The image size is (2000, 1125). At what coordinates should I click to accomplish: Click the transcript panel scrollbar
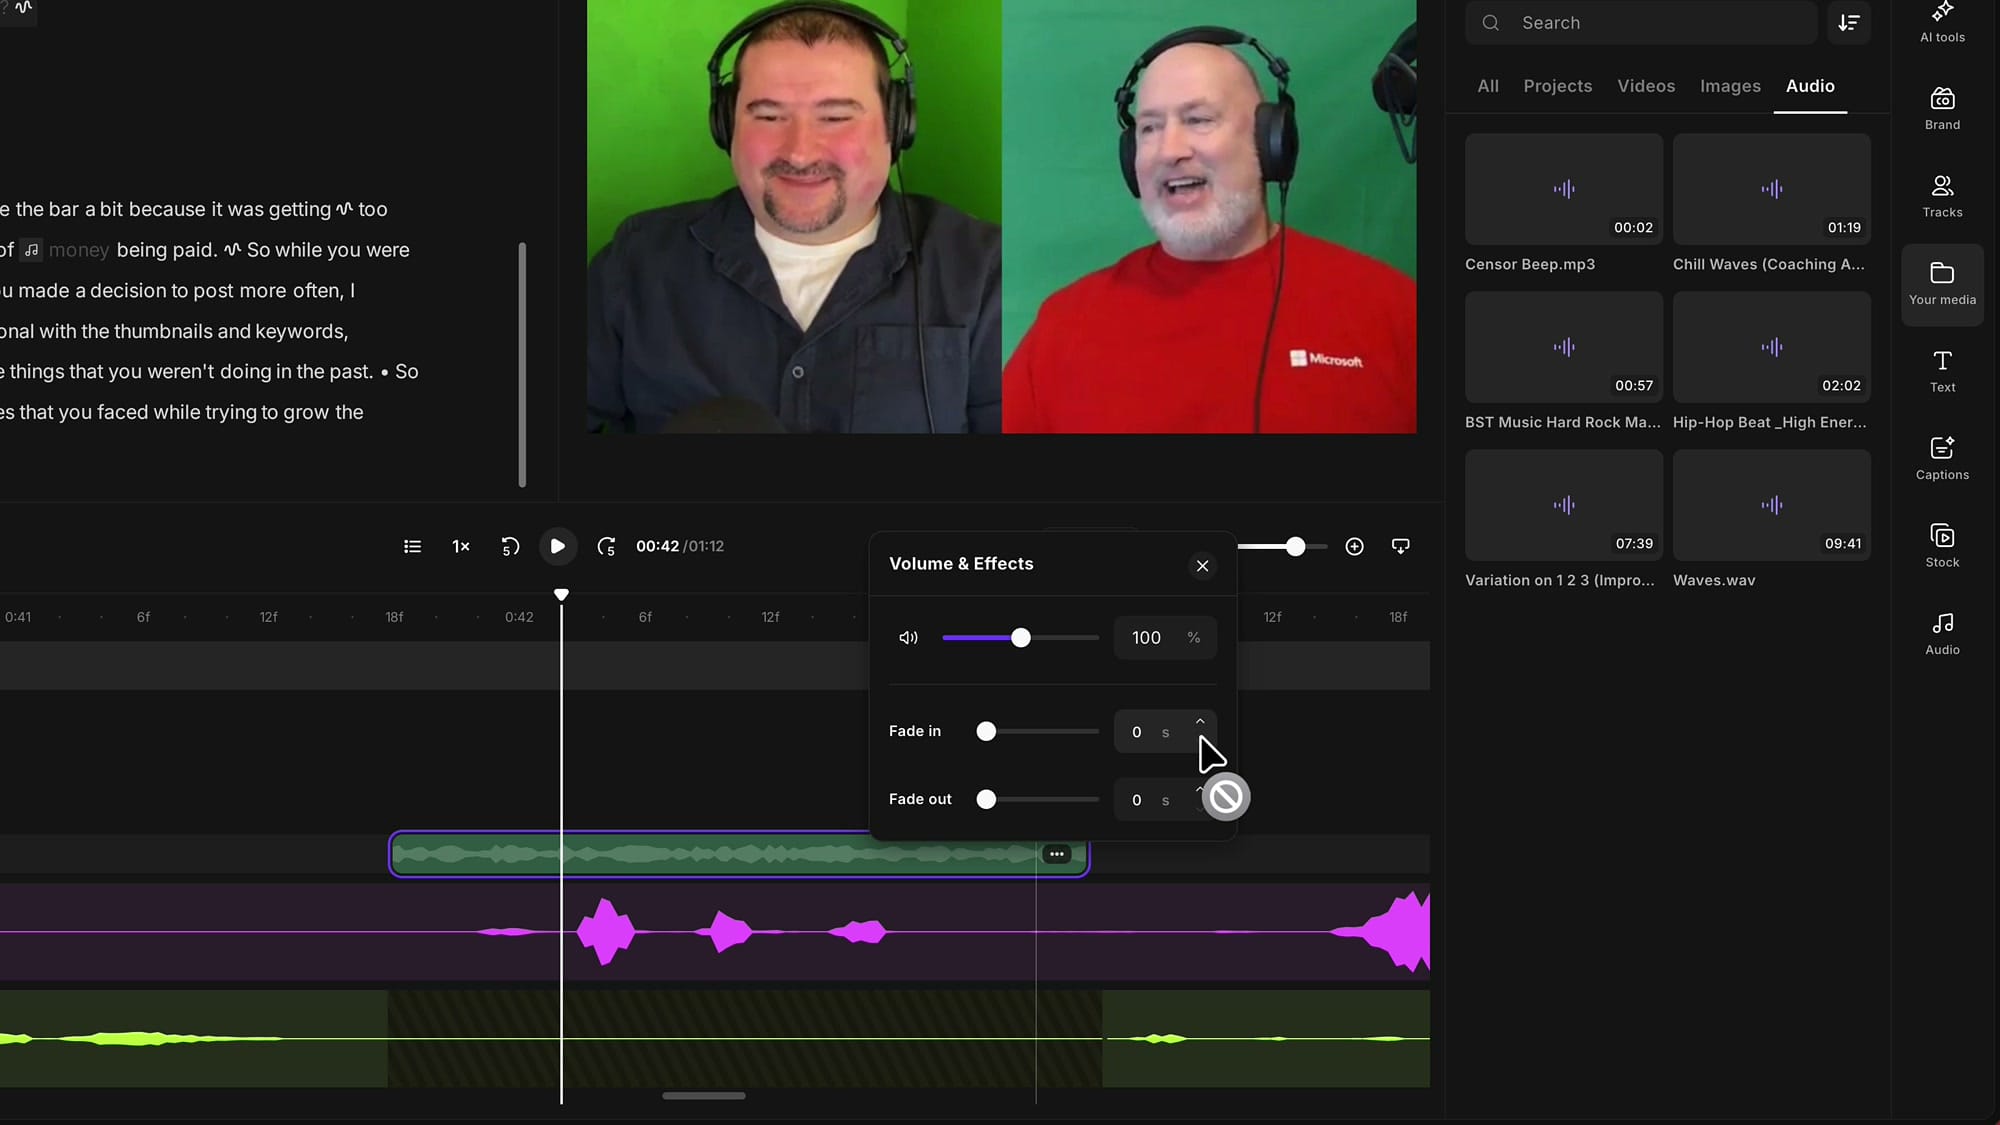[x=522, y=365]
